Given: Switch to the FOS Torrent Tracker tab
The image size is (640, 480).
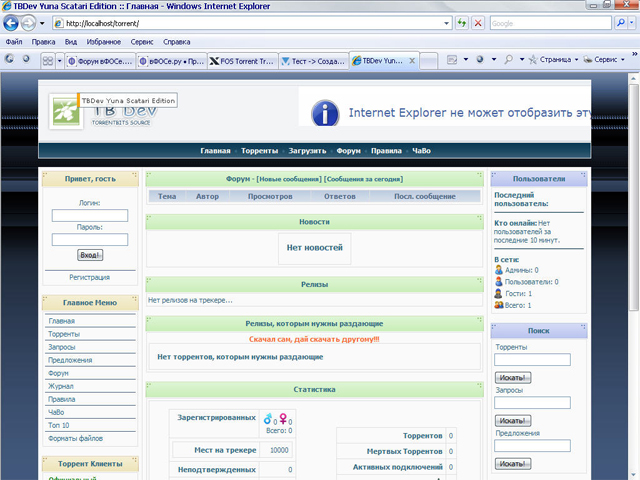Looking at the screenshot, I should click(242, 60).
